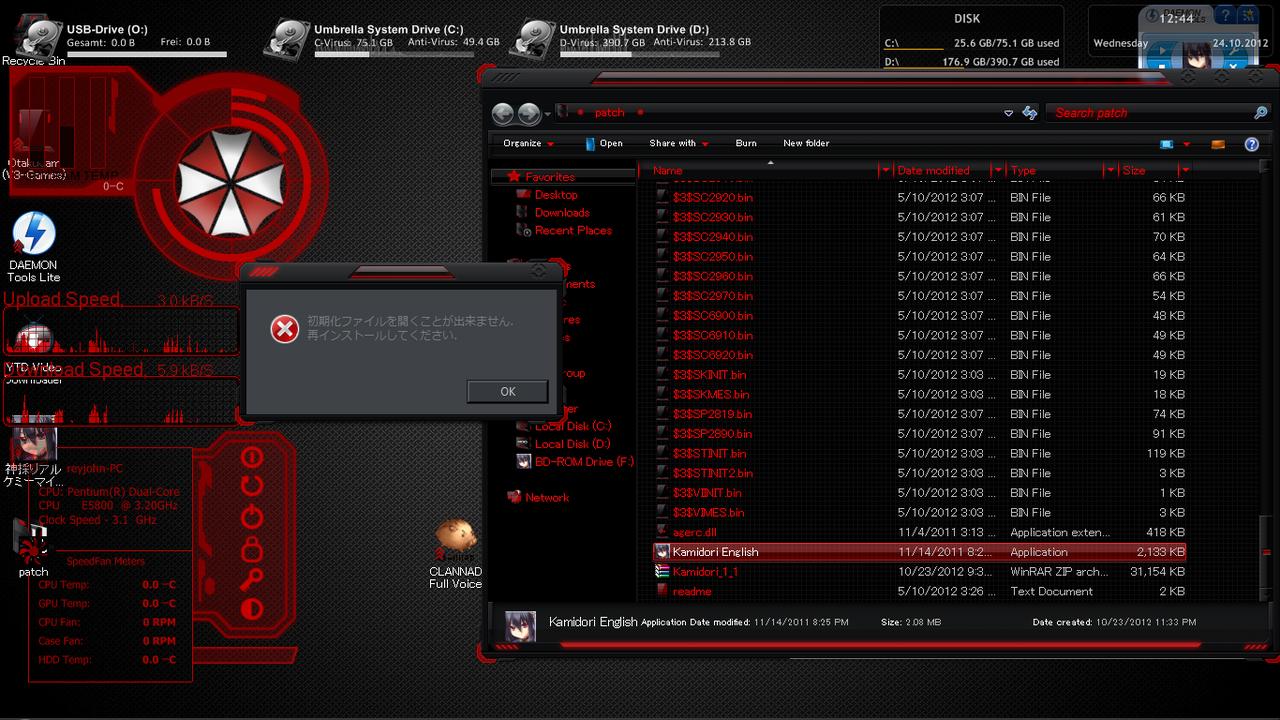
Task: Open the Name column filter dropdown arrow
Action: 884,171
